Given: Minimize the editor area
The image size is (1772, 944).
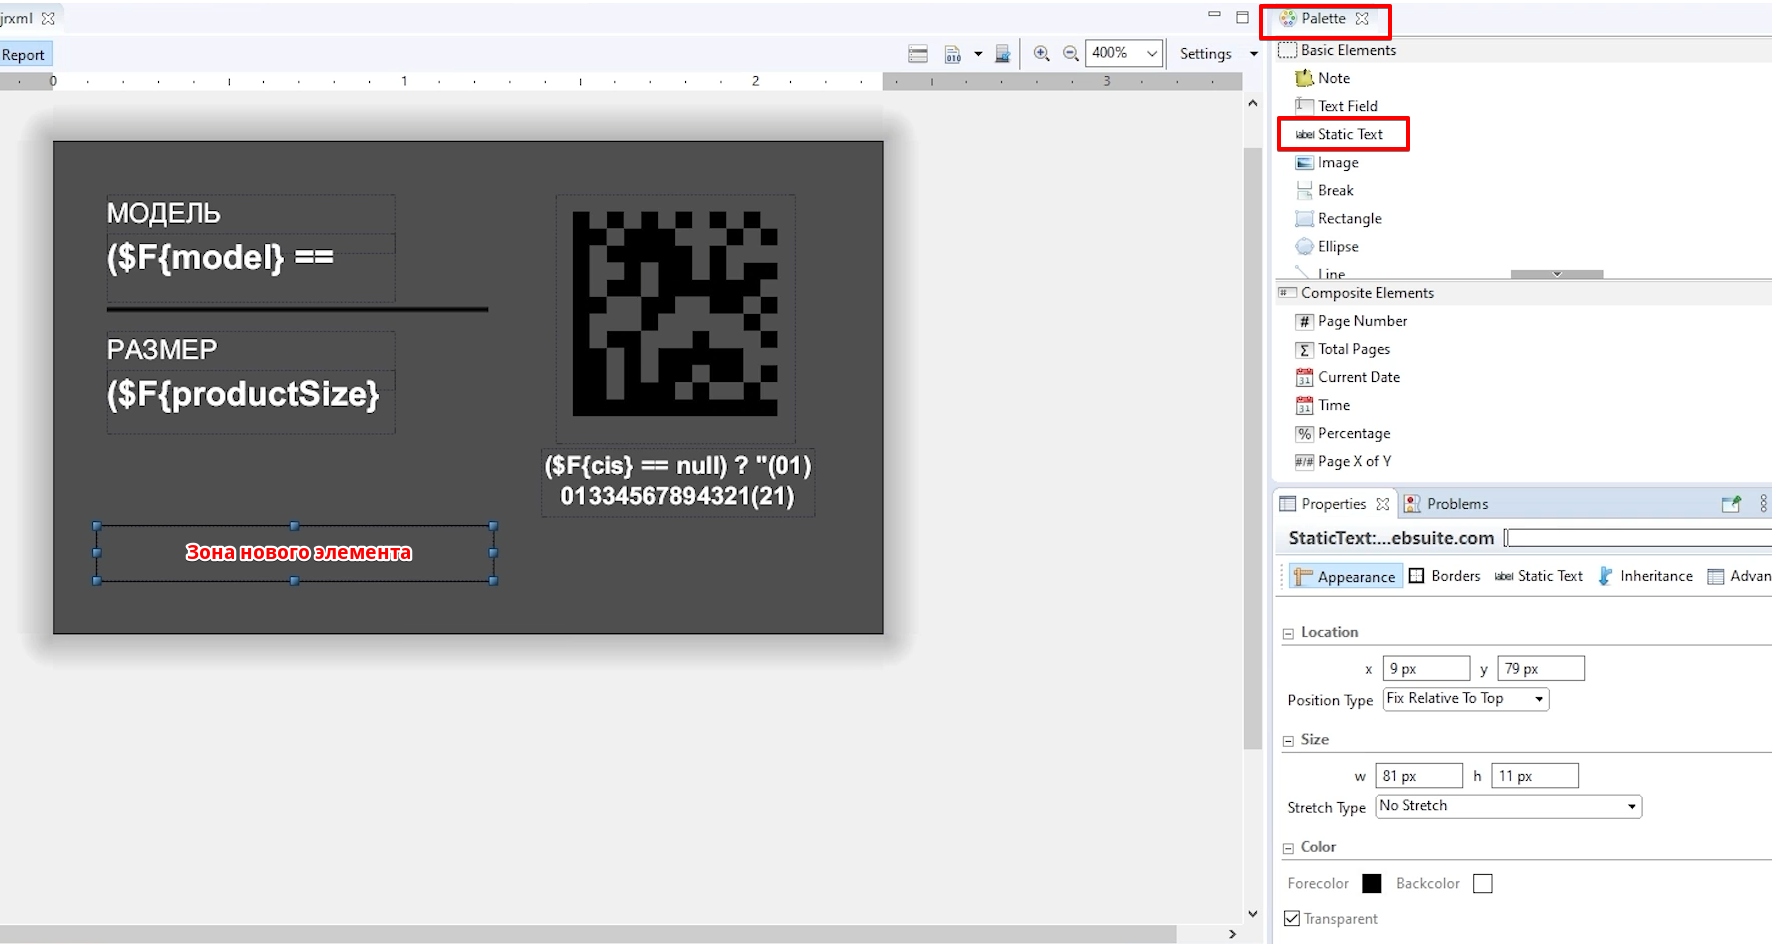Looking at the screenshot, I should [1214, 15].
